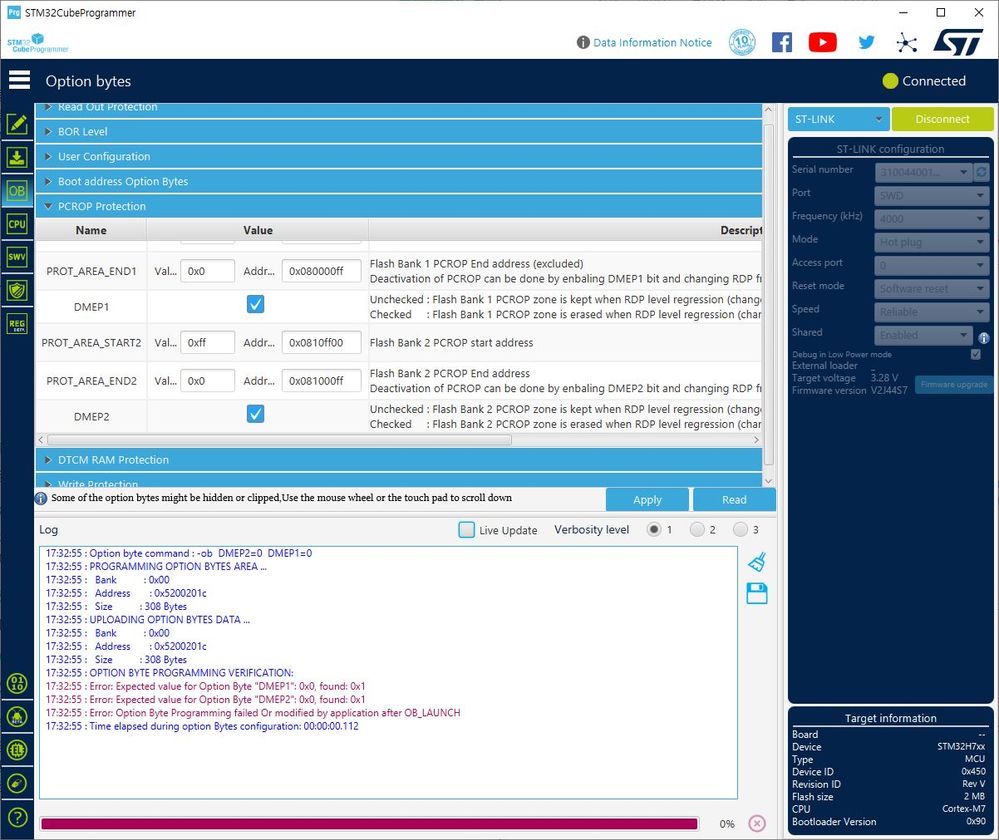
Task: Open the help question mark icon
Action: [17, 816]
